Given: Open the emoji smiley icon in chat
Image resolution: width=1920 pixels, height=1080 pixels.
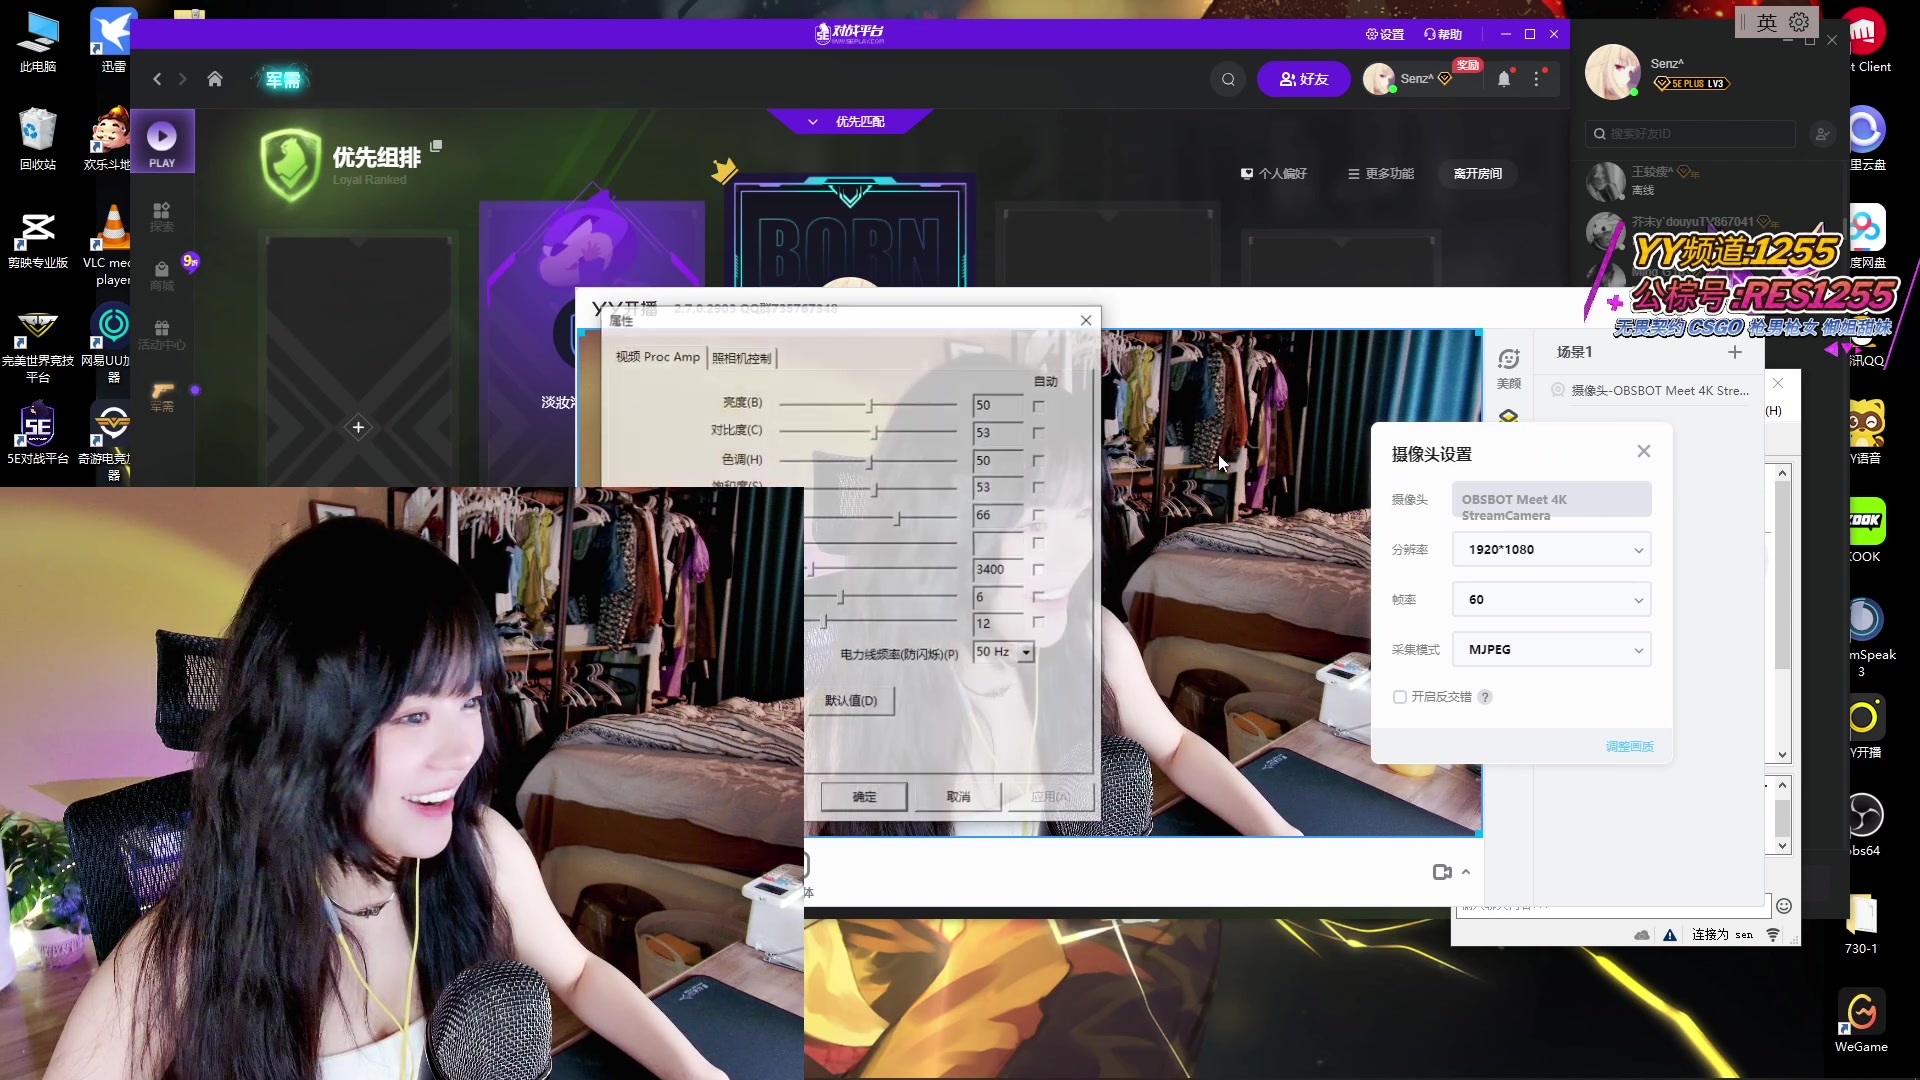Looking at the screenshot, I should [x=1784, y=906].
